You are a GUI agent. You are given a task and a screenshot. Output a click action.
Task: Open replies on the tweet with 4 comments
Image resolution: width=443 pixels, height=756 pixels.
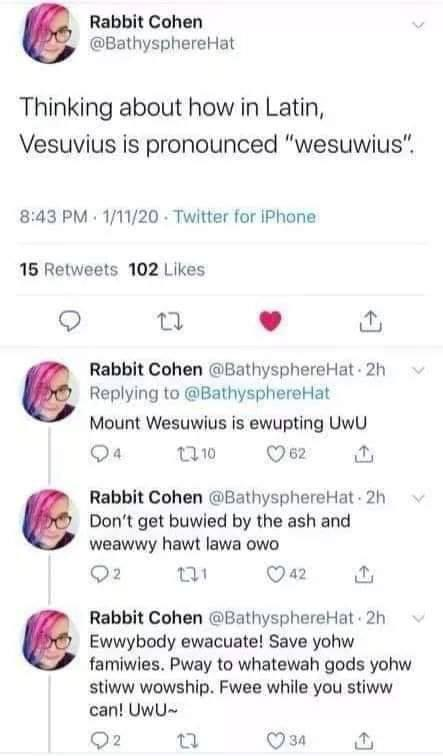(96, 454)
